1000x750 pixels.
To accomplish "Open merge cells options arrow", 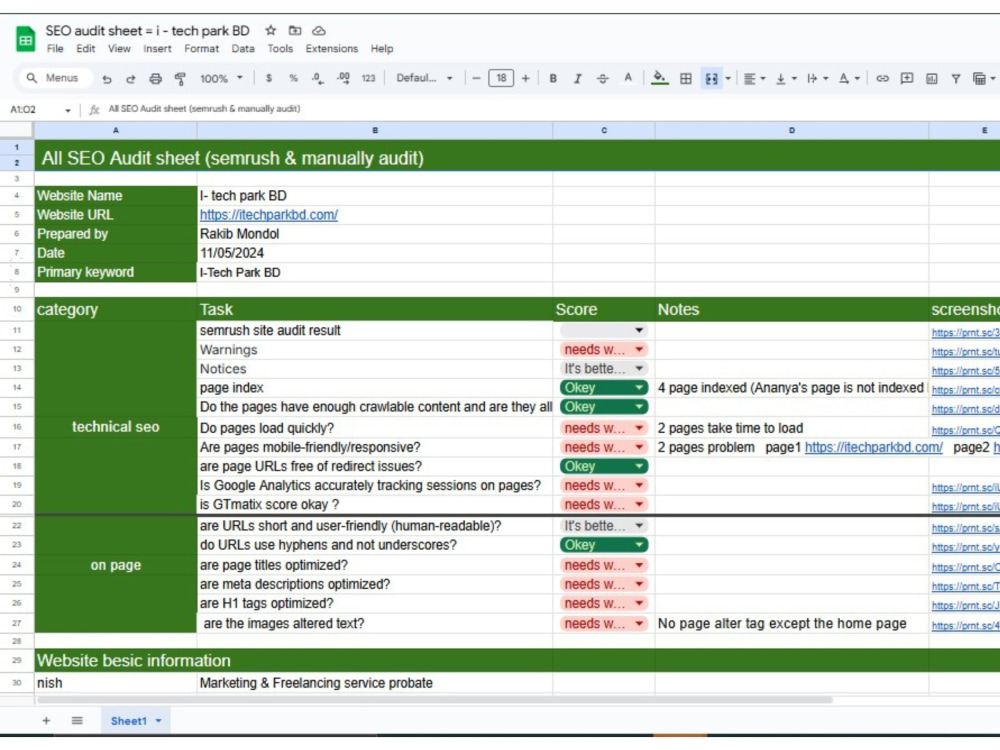I will coord(728,78).
